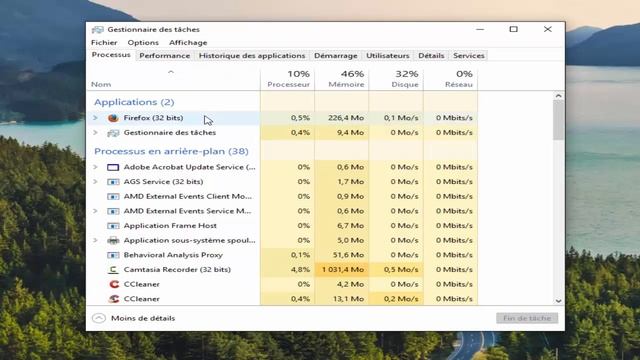Screen dimensions: 640x360
Task: Click the Camtasia Recorder icon
Action: 113,269
